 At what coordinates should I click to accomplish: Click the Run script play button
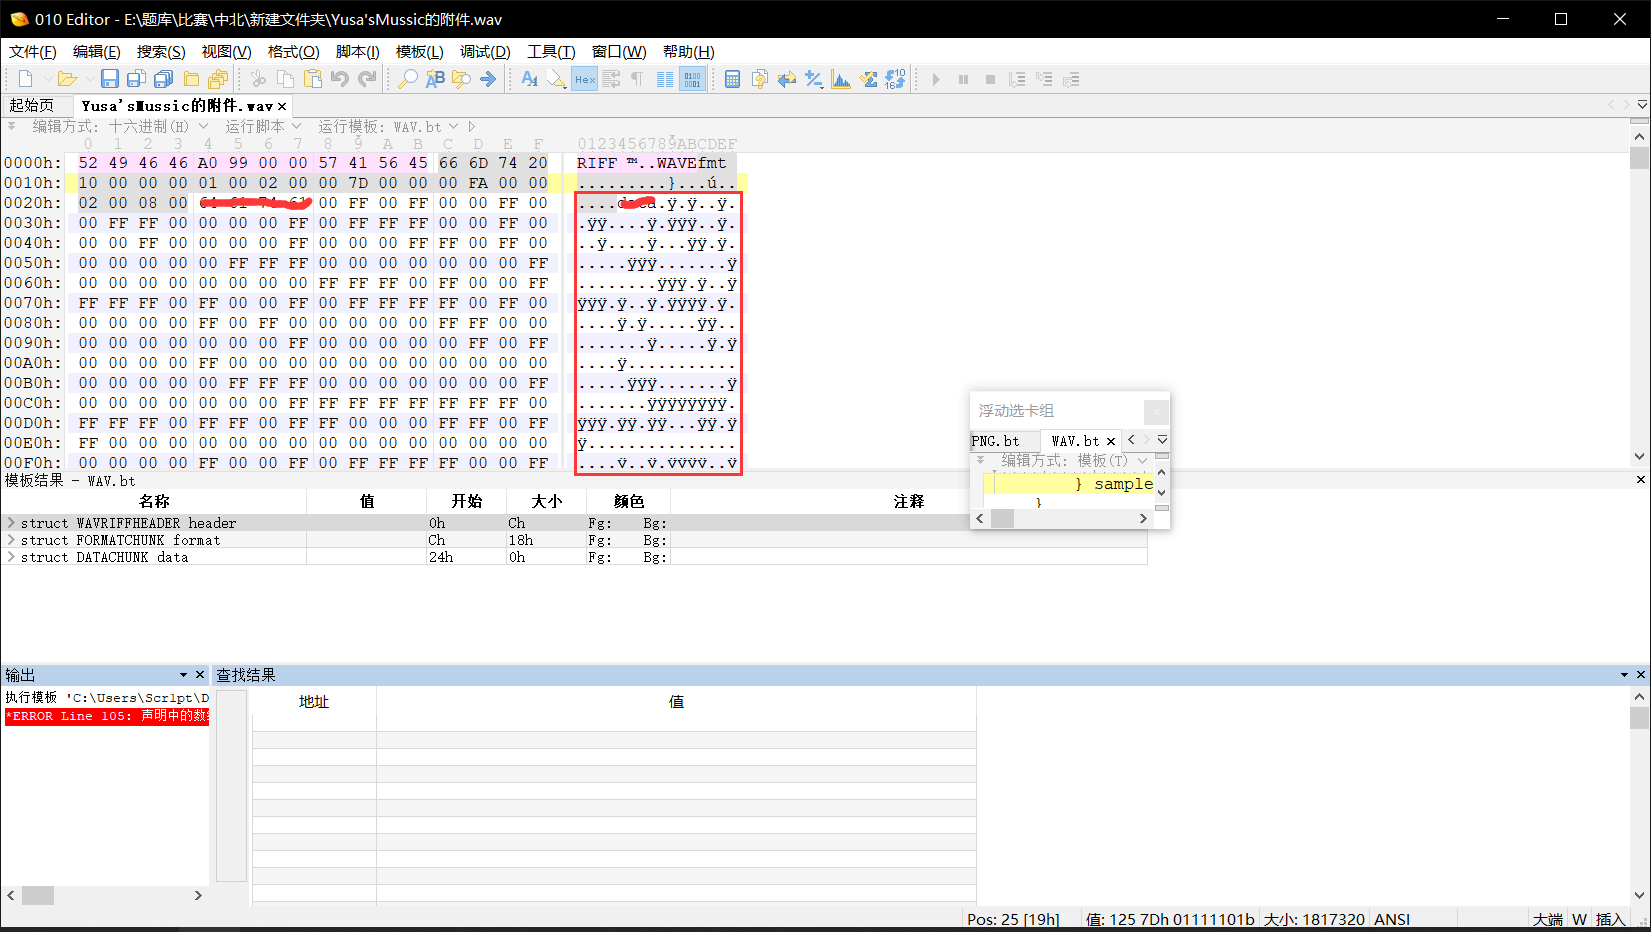936,79
